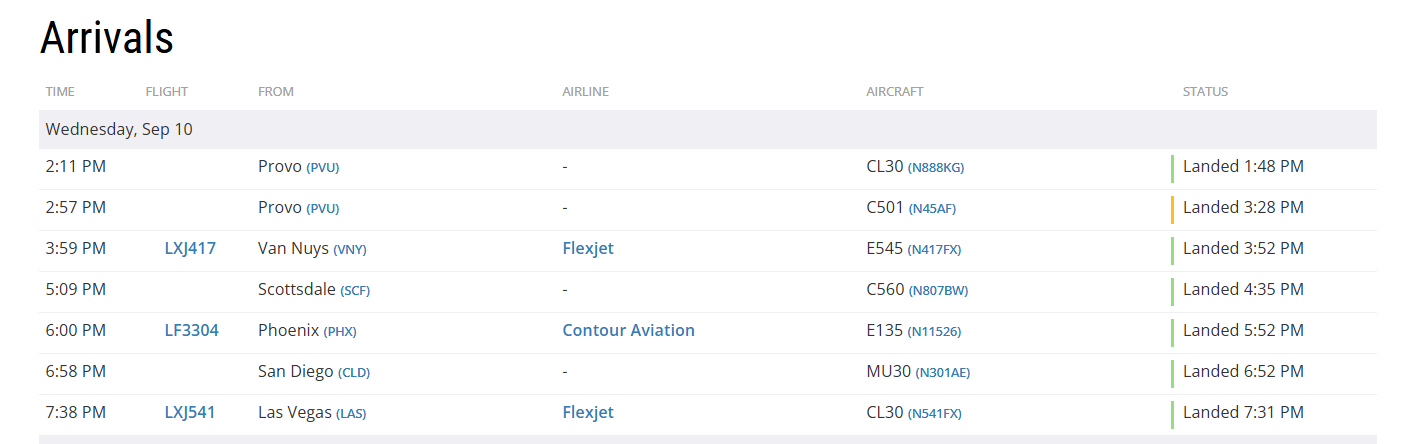Open flight LF3304 link
Image resolution: width=1427 pixels, height=444 pixels.
coord(191,331)
